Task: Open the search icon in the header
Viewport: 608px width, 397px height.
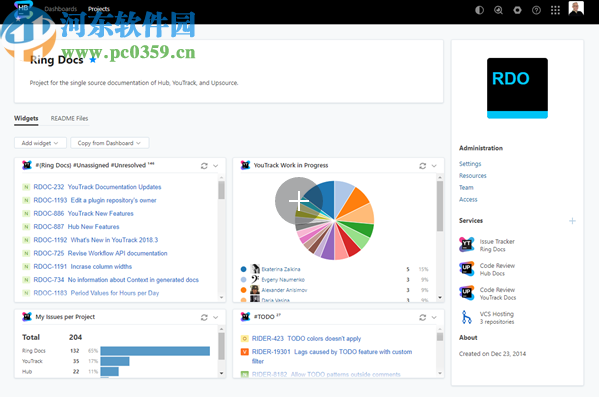Action: click(x=498, y=10)
